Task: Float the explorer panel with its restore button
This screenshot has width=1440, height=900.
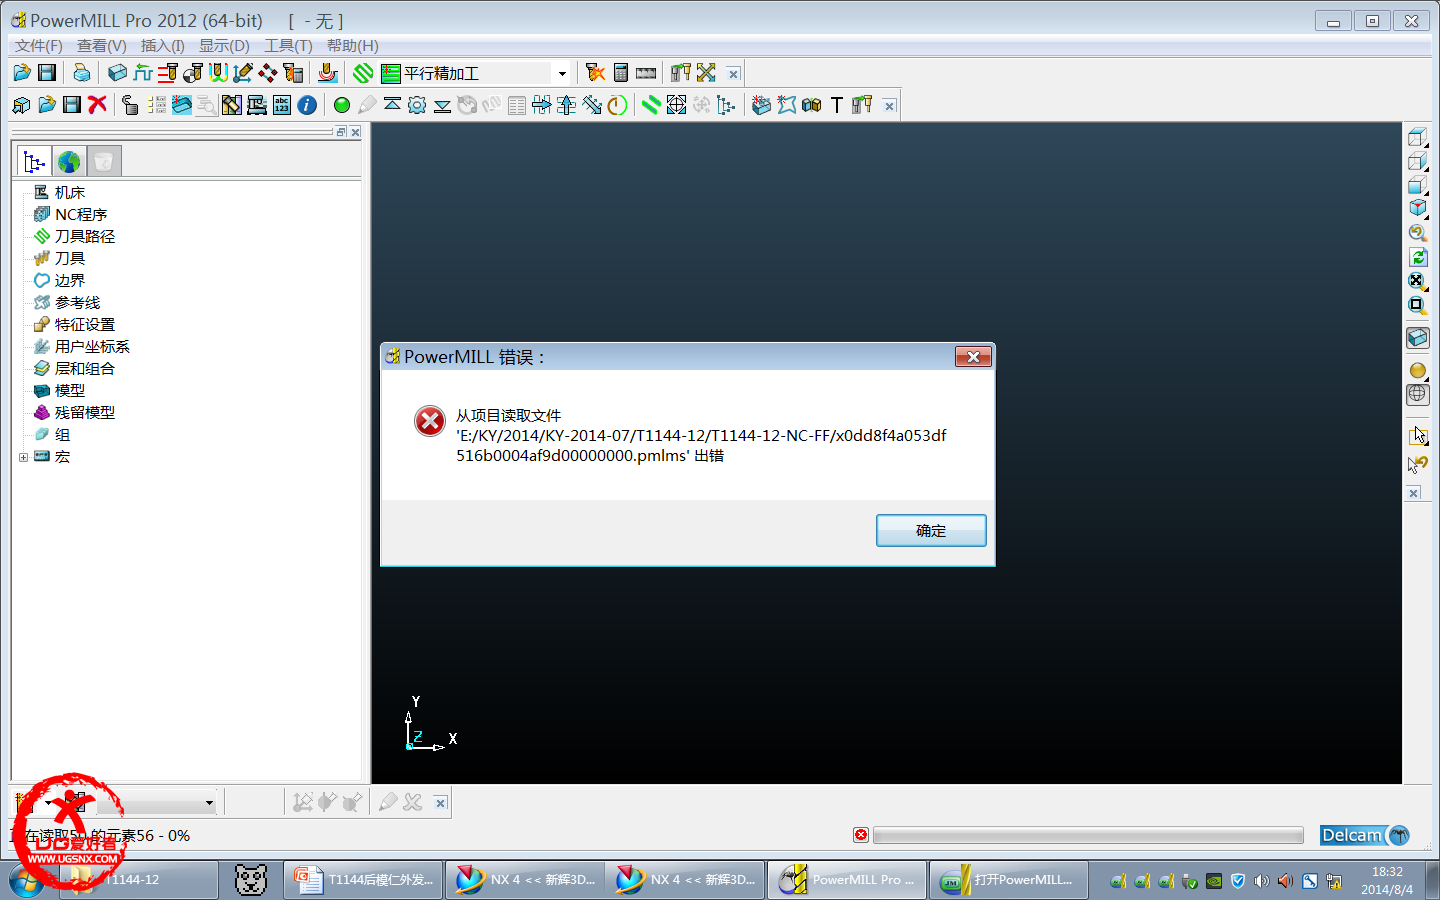Action: coord(341,132)
